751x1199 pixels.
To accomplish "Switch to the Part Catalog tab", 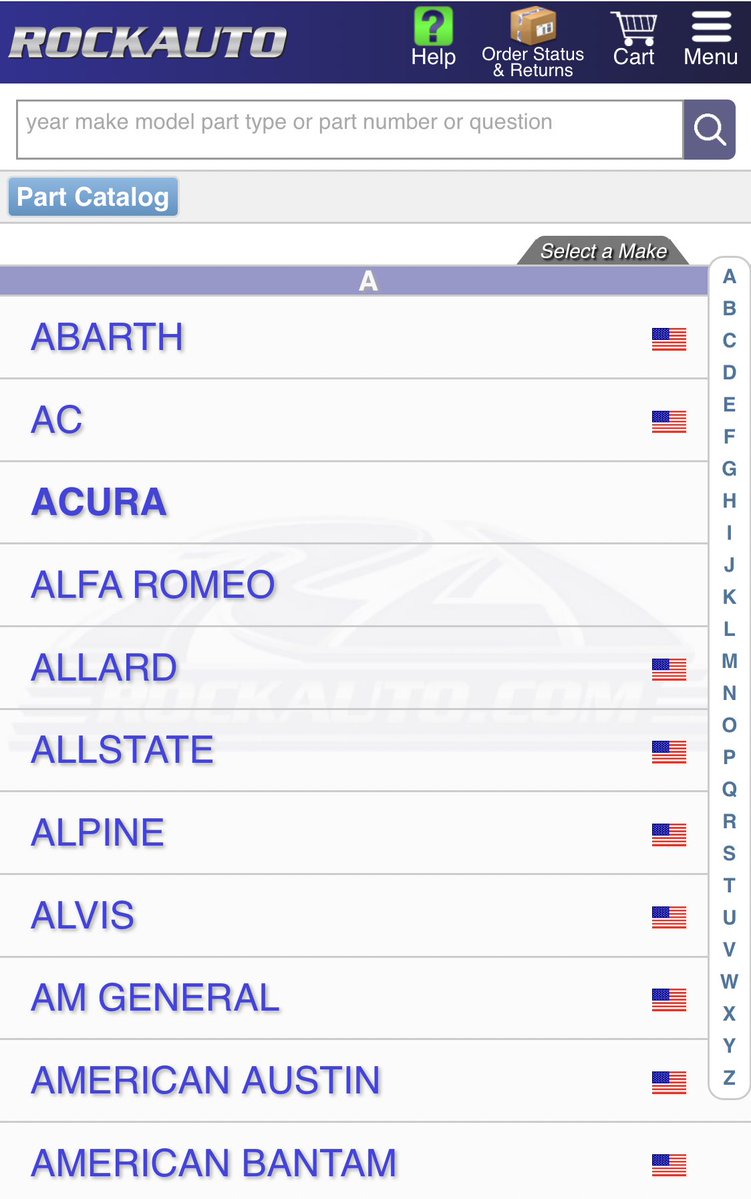I will 93,197.
